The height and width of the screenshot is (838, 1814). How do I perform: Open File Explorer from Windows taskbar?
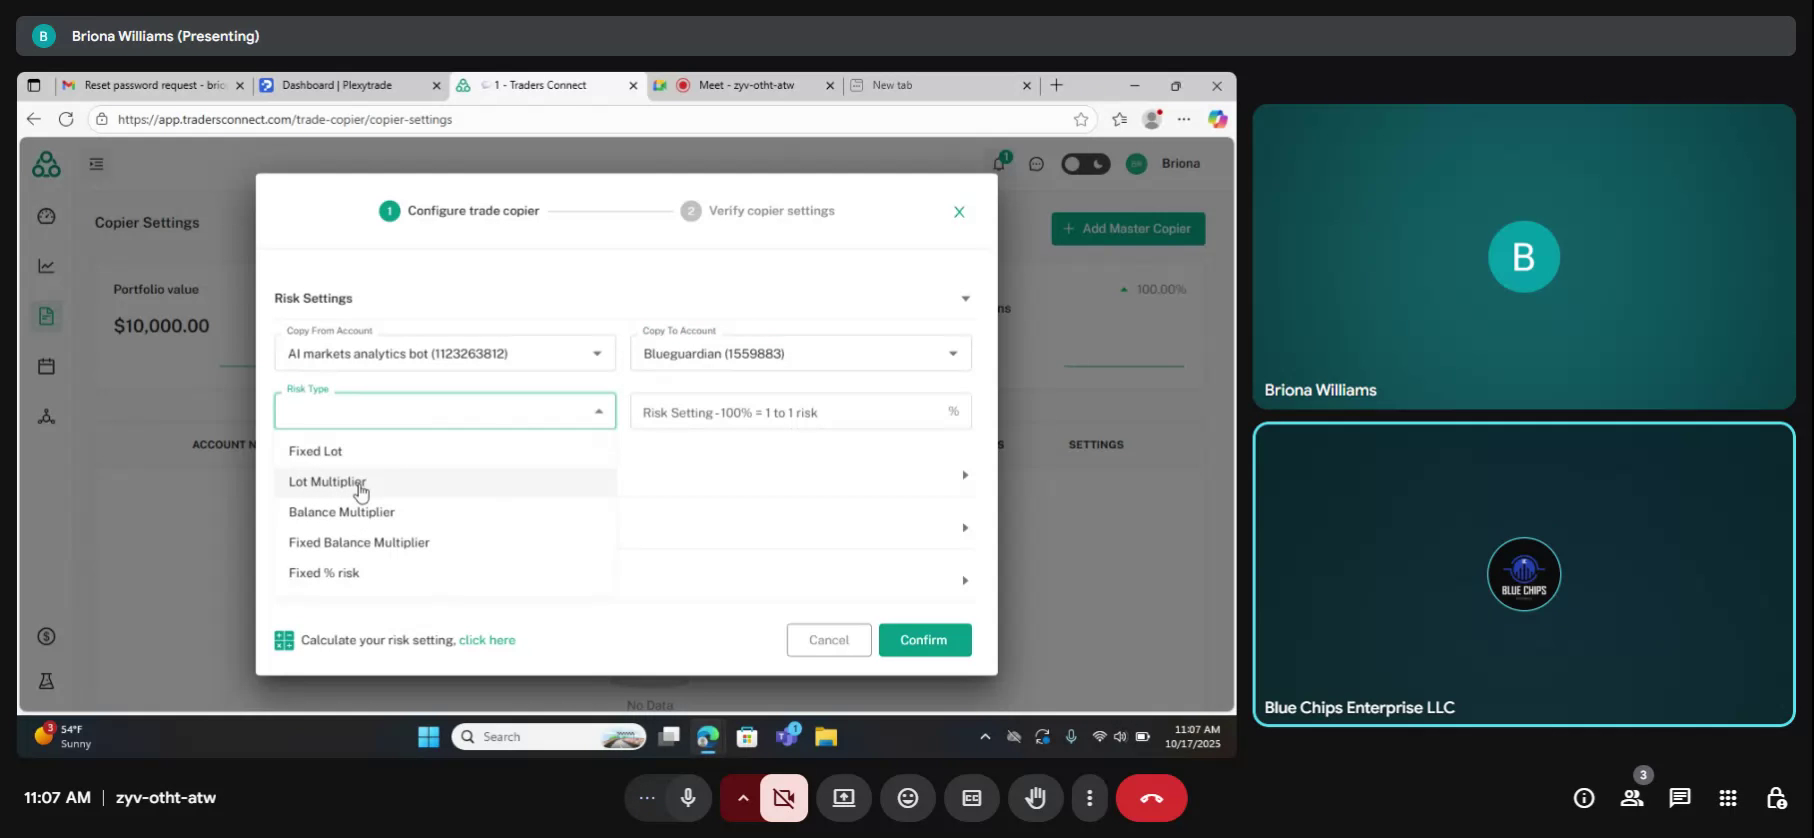(826, 737)
